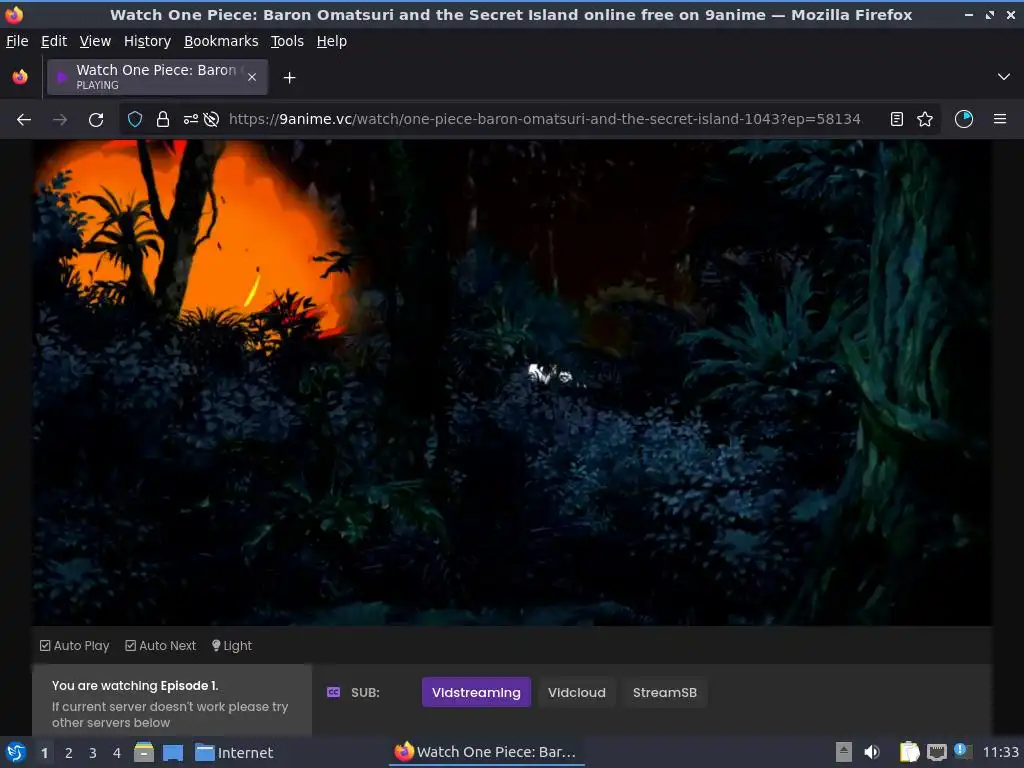Select the Firefox window in the taskbar
The image size is (1024, 768).
487,752
